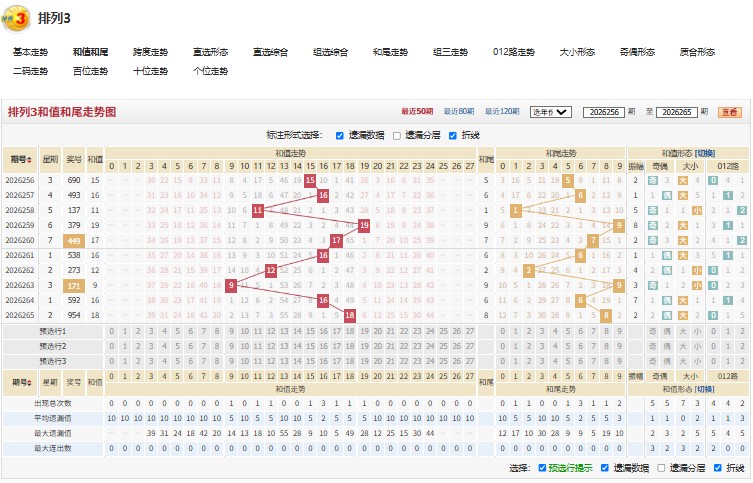The height and width of the screenshot is (483, 753).
Task: Show 最近80期 results
Action: tap(459, 111)
